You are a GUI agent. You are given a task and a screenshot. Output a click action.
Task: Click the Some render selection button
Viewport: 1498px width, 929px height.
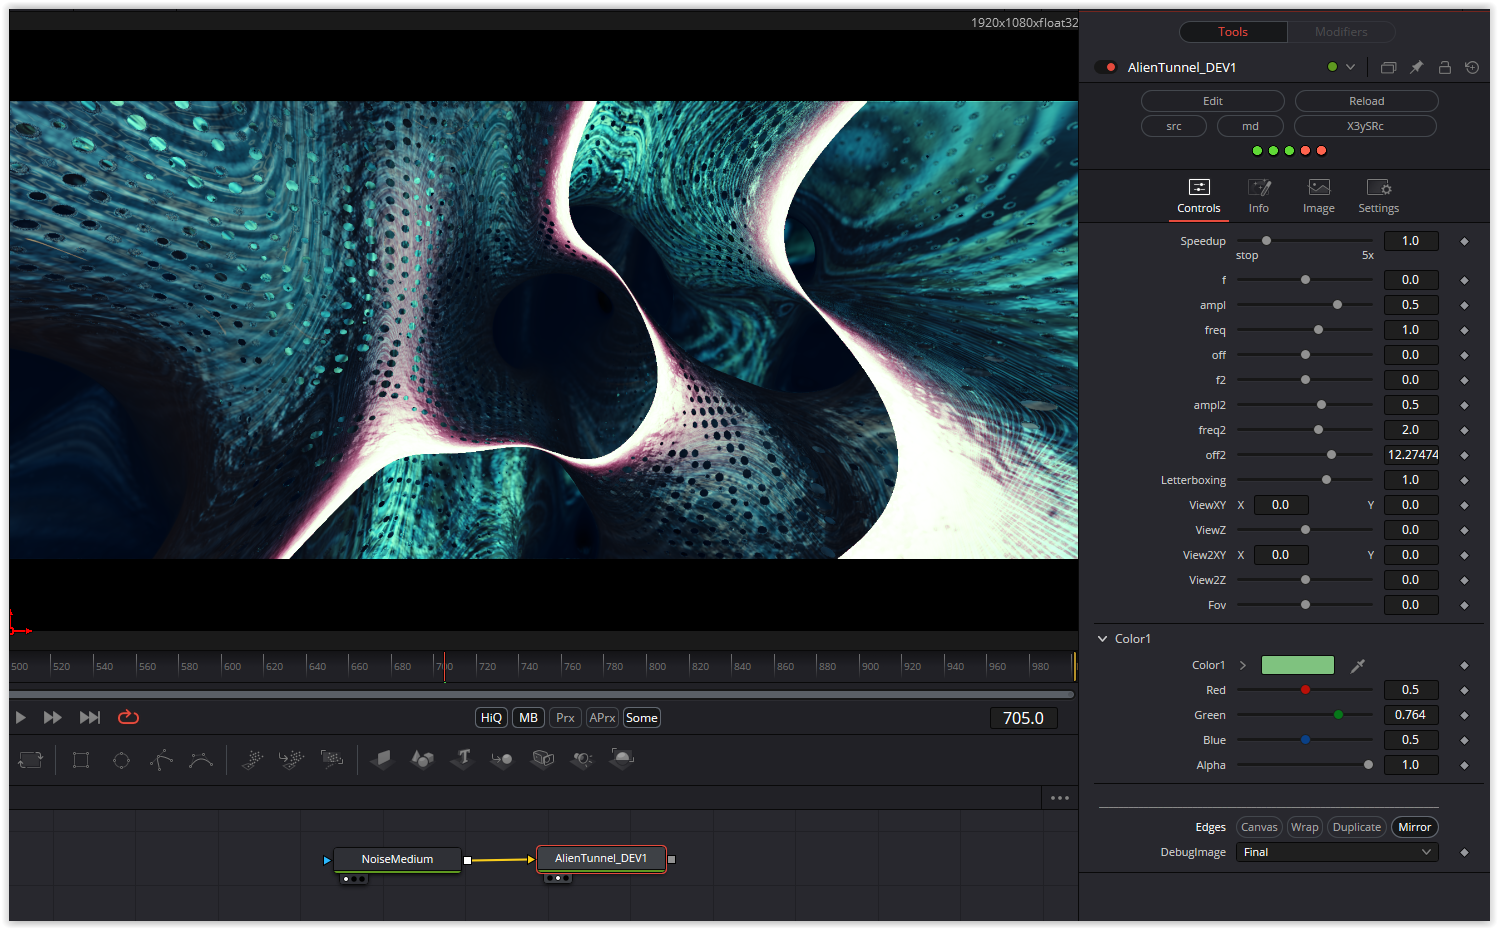(x=641, y=718)
